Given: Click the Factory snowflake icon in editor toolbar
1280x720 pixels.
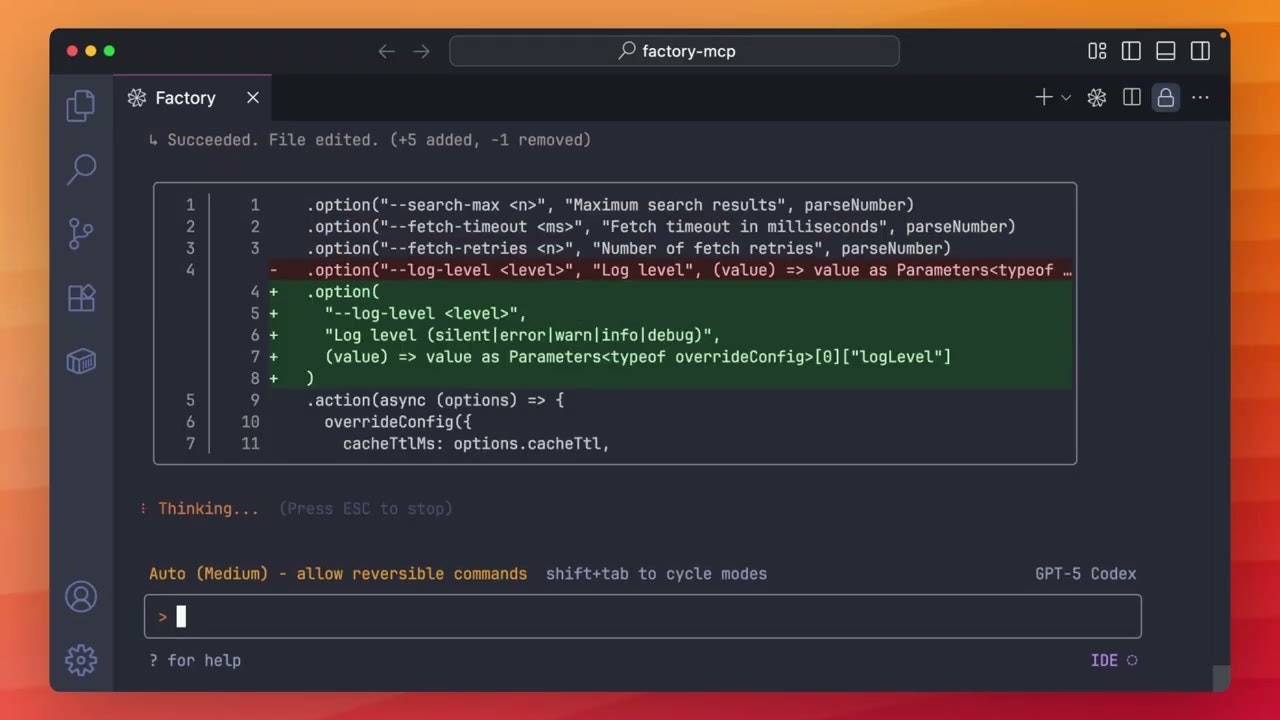Looking at the screenshot, I should [1097, 97].
